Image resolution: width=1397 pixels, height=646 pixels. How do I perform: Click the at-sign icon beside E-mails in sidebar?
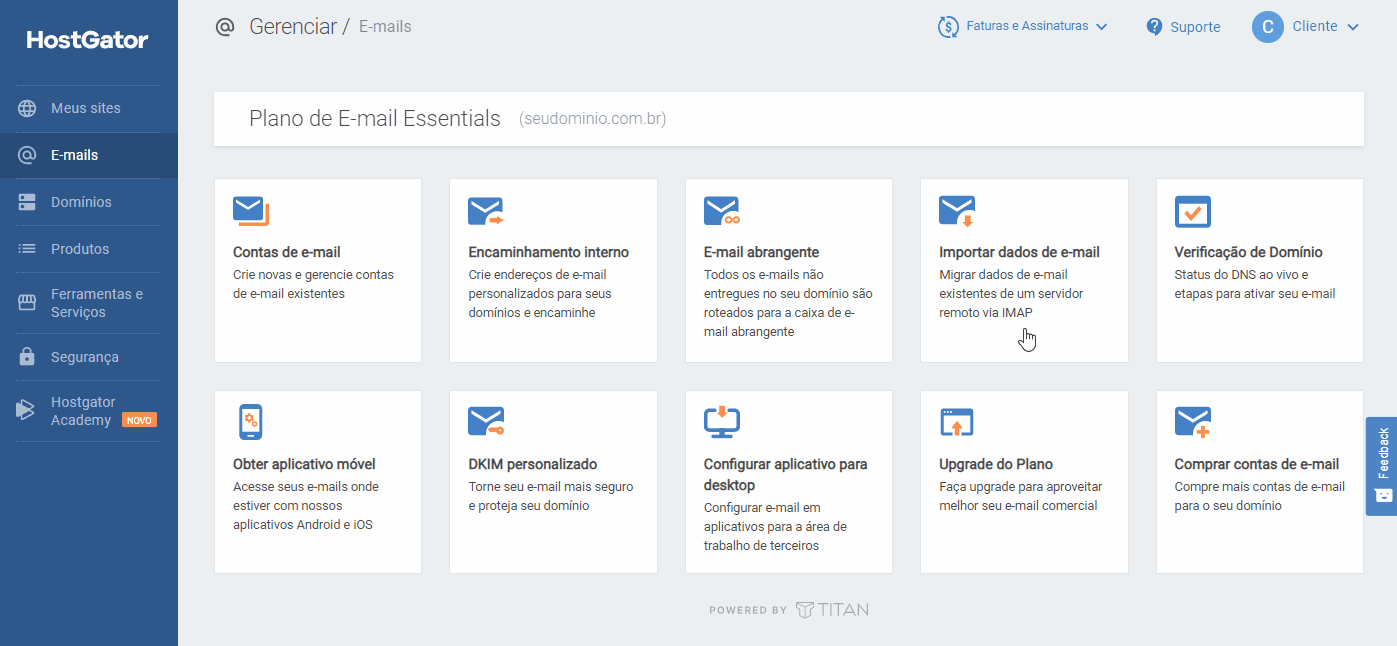(x=27, y=155)
